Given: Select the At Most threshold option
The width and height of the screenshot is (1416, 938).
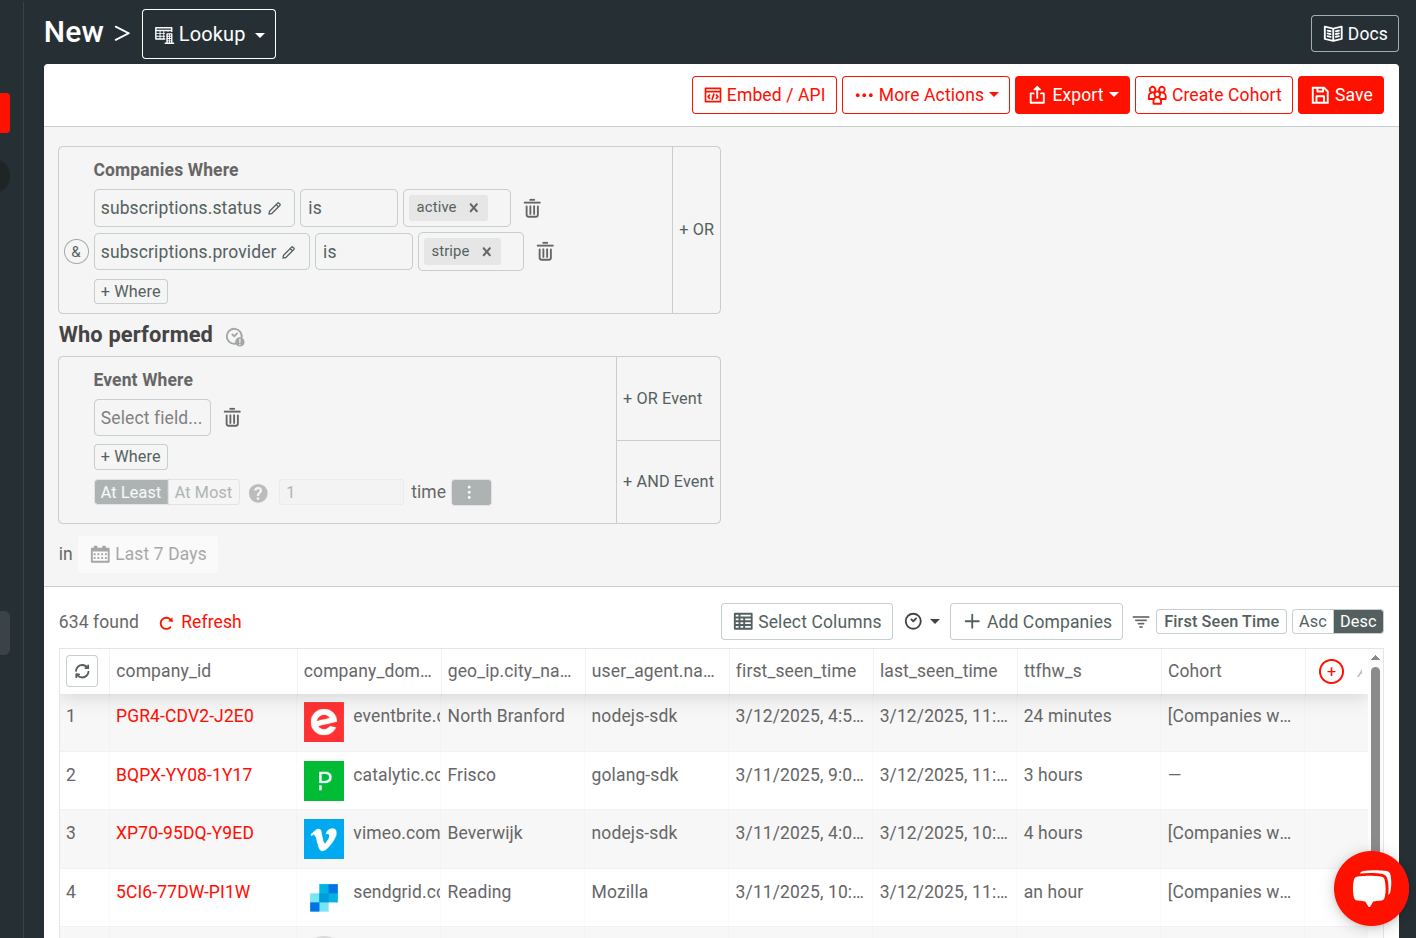Looking at the screenshot, I should tap(203, 491).
